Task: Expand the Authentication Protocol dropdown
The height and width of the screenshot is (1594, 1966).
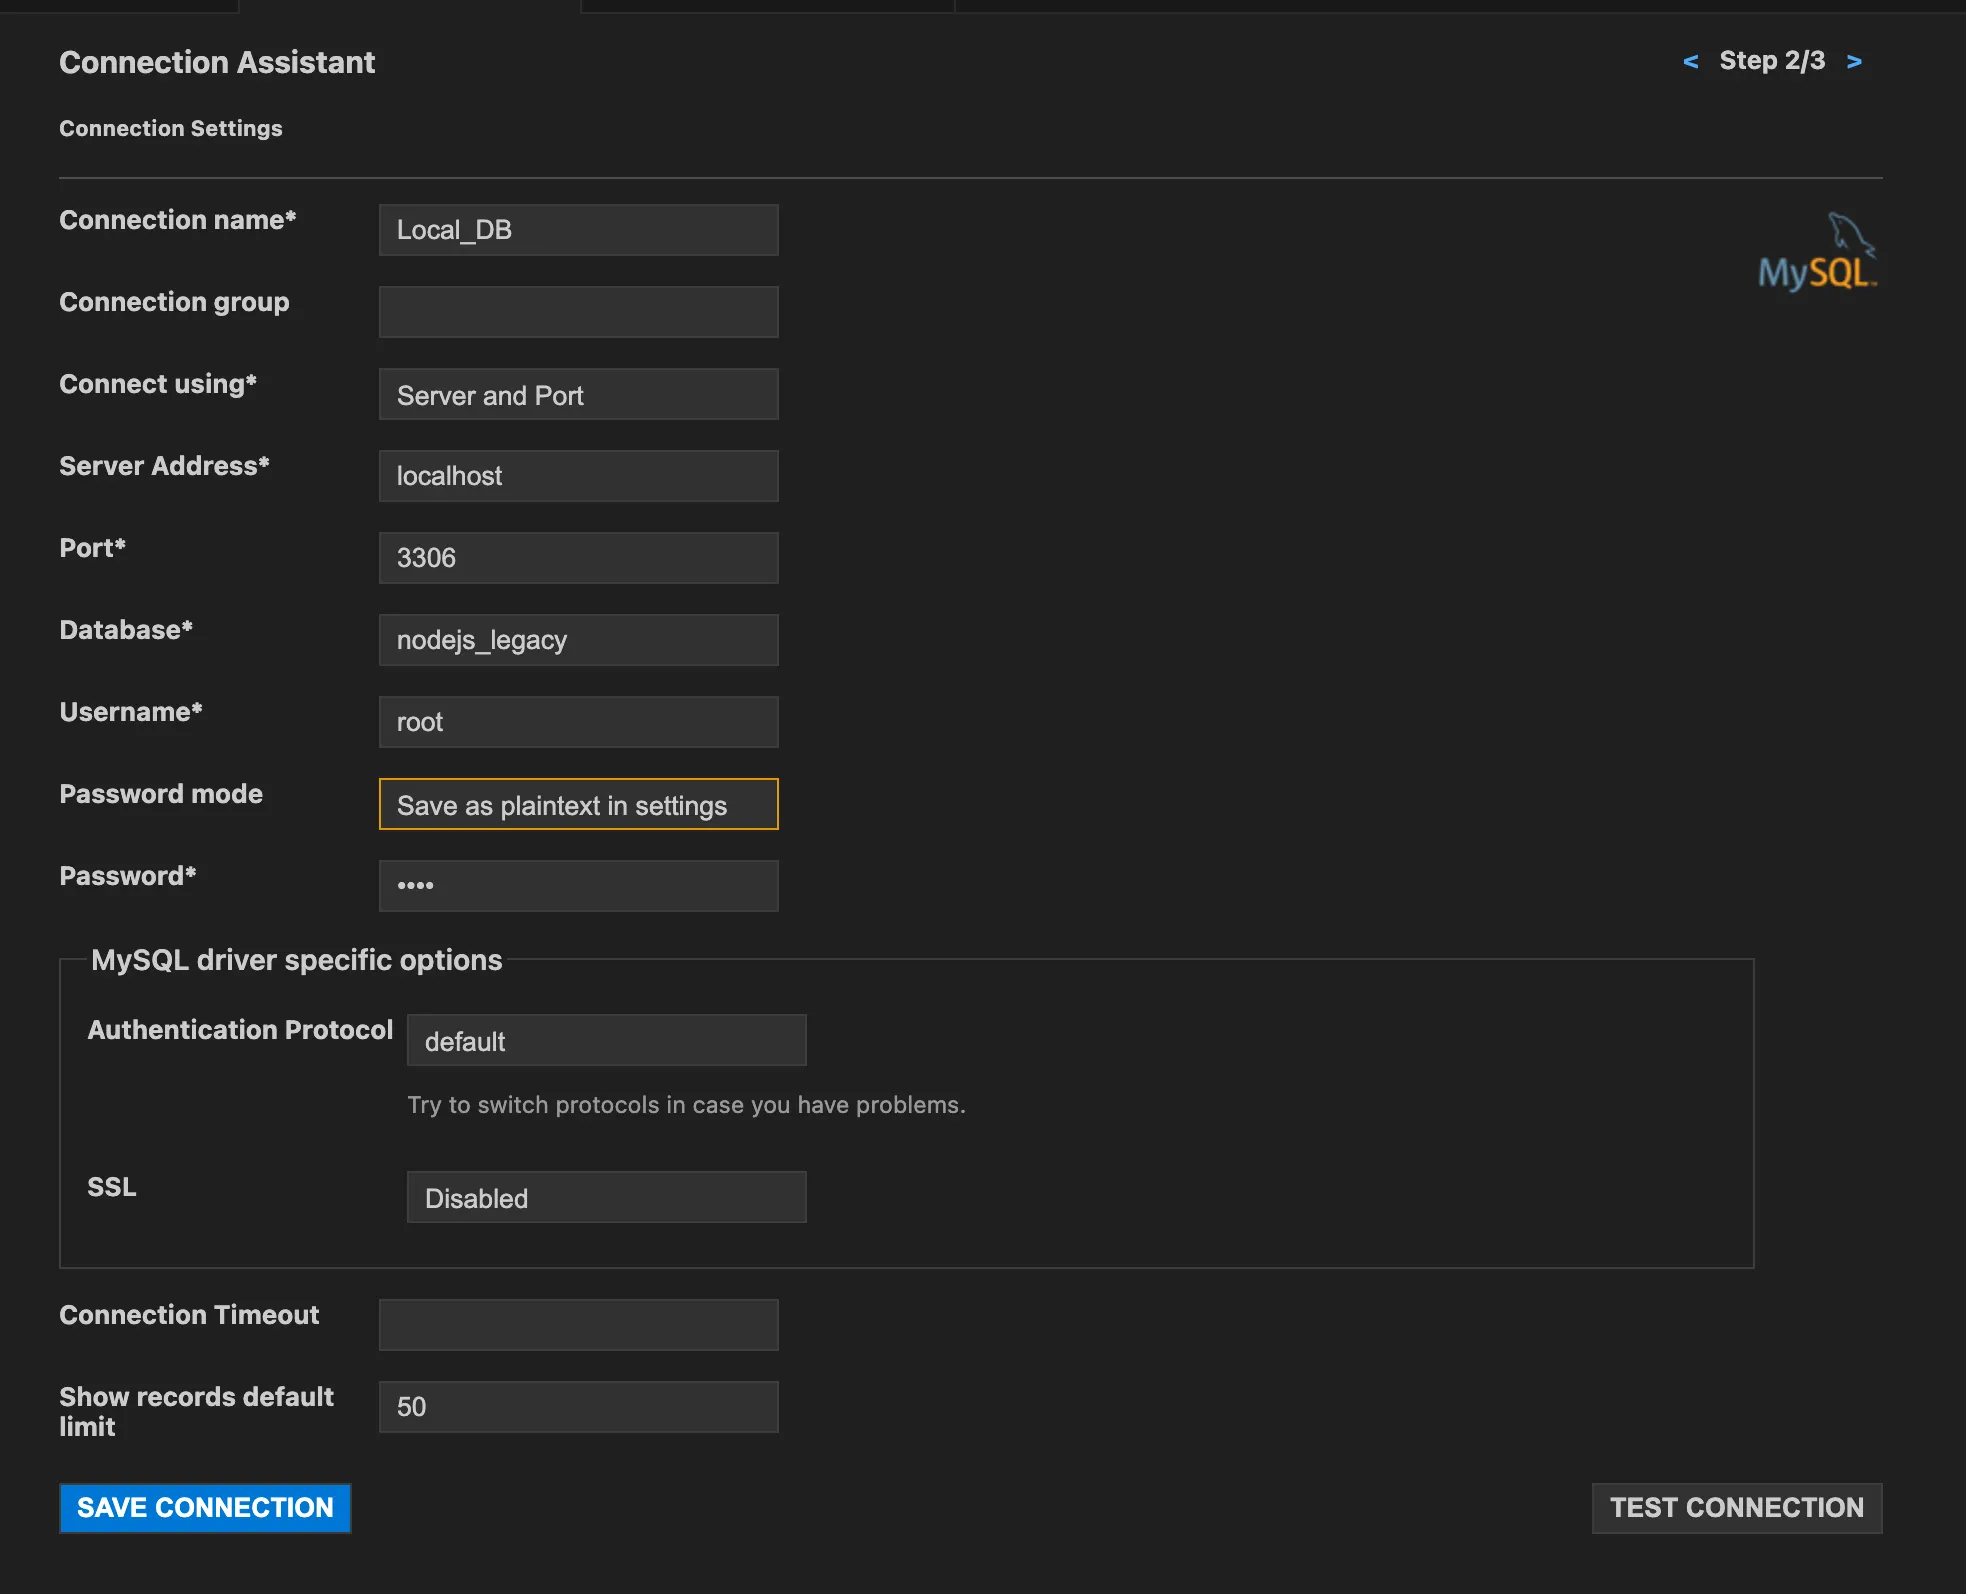Action: (606, 1041)
